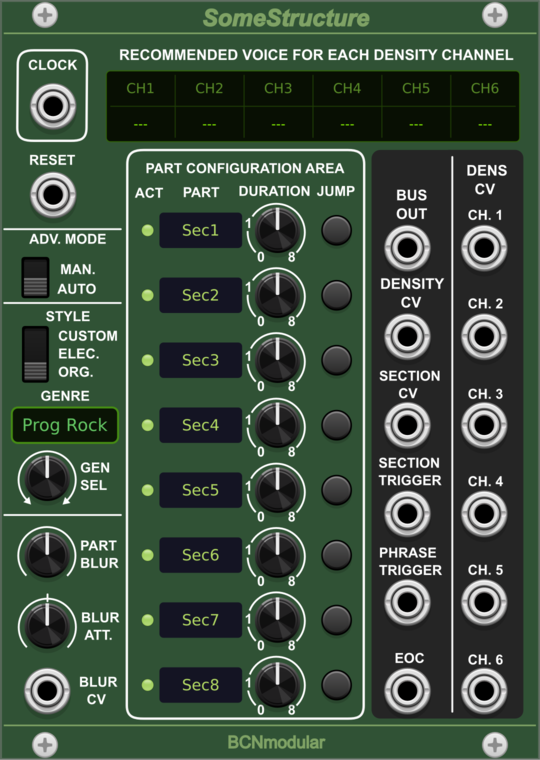
Task: Push the JUMP button for Sec7
Action: click(x=336, y=620)
